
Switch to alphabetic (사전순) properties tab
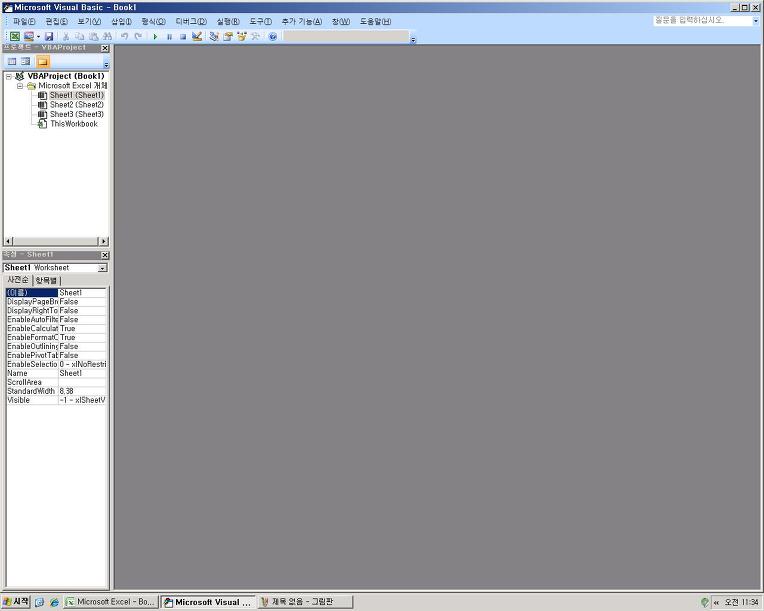pos(18,280)
